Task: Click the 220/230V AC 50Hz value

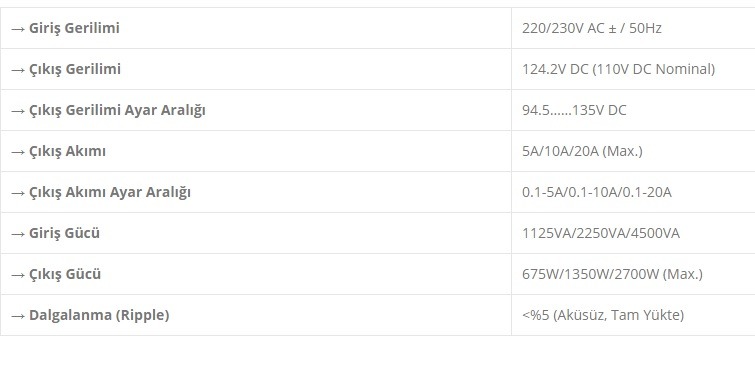Action: [592, 28]
